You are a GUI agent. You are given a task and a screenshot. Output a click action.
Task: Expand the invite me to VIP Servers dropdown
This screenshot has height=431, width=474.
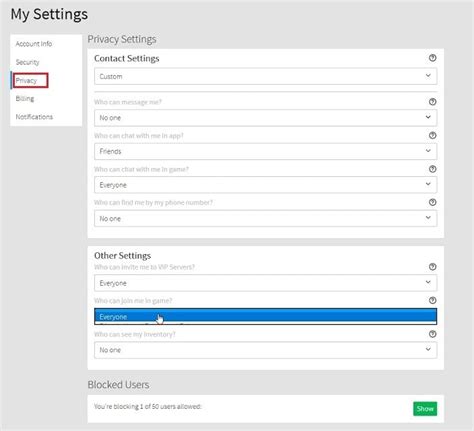(265, 283)
